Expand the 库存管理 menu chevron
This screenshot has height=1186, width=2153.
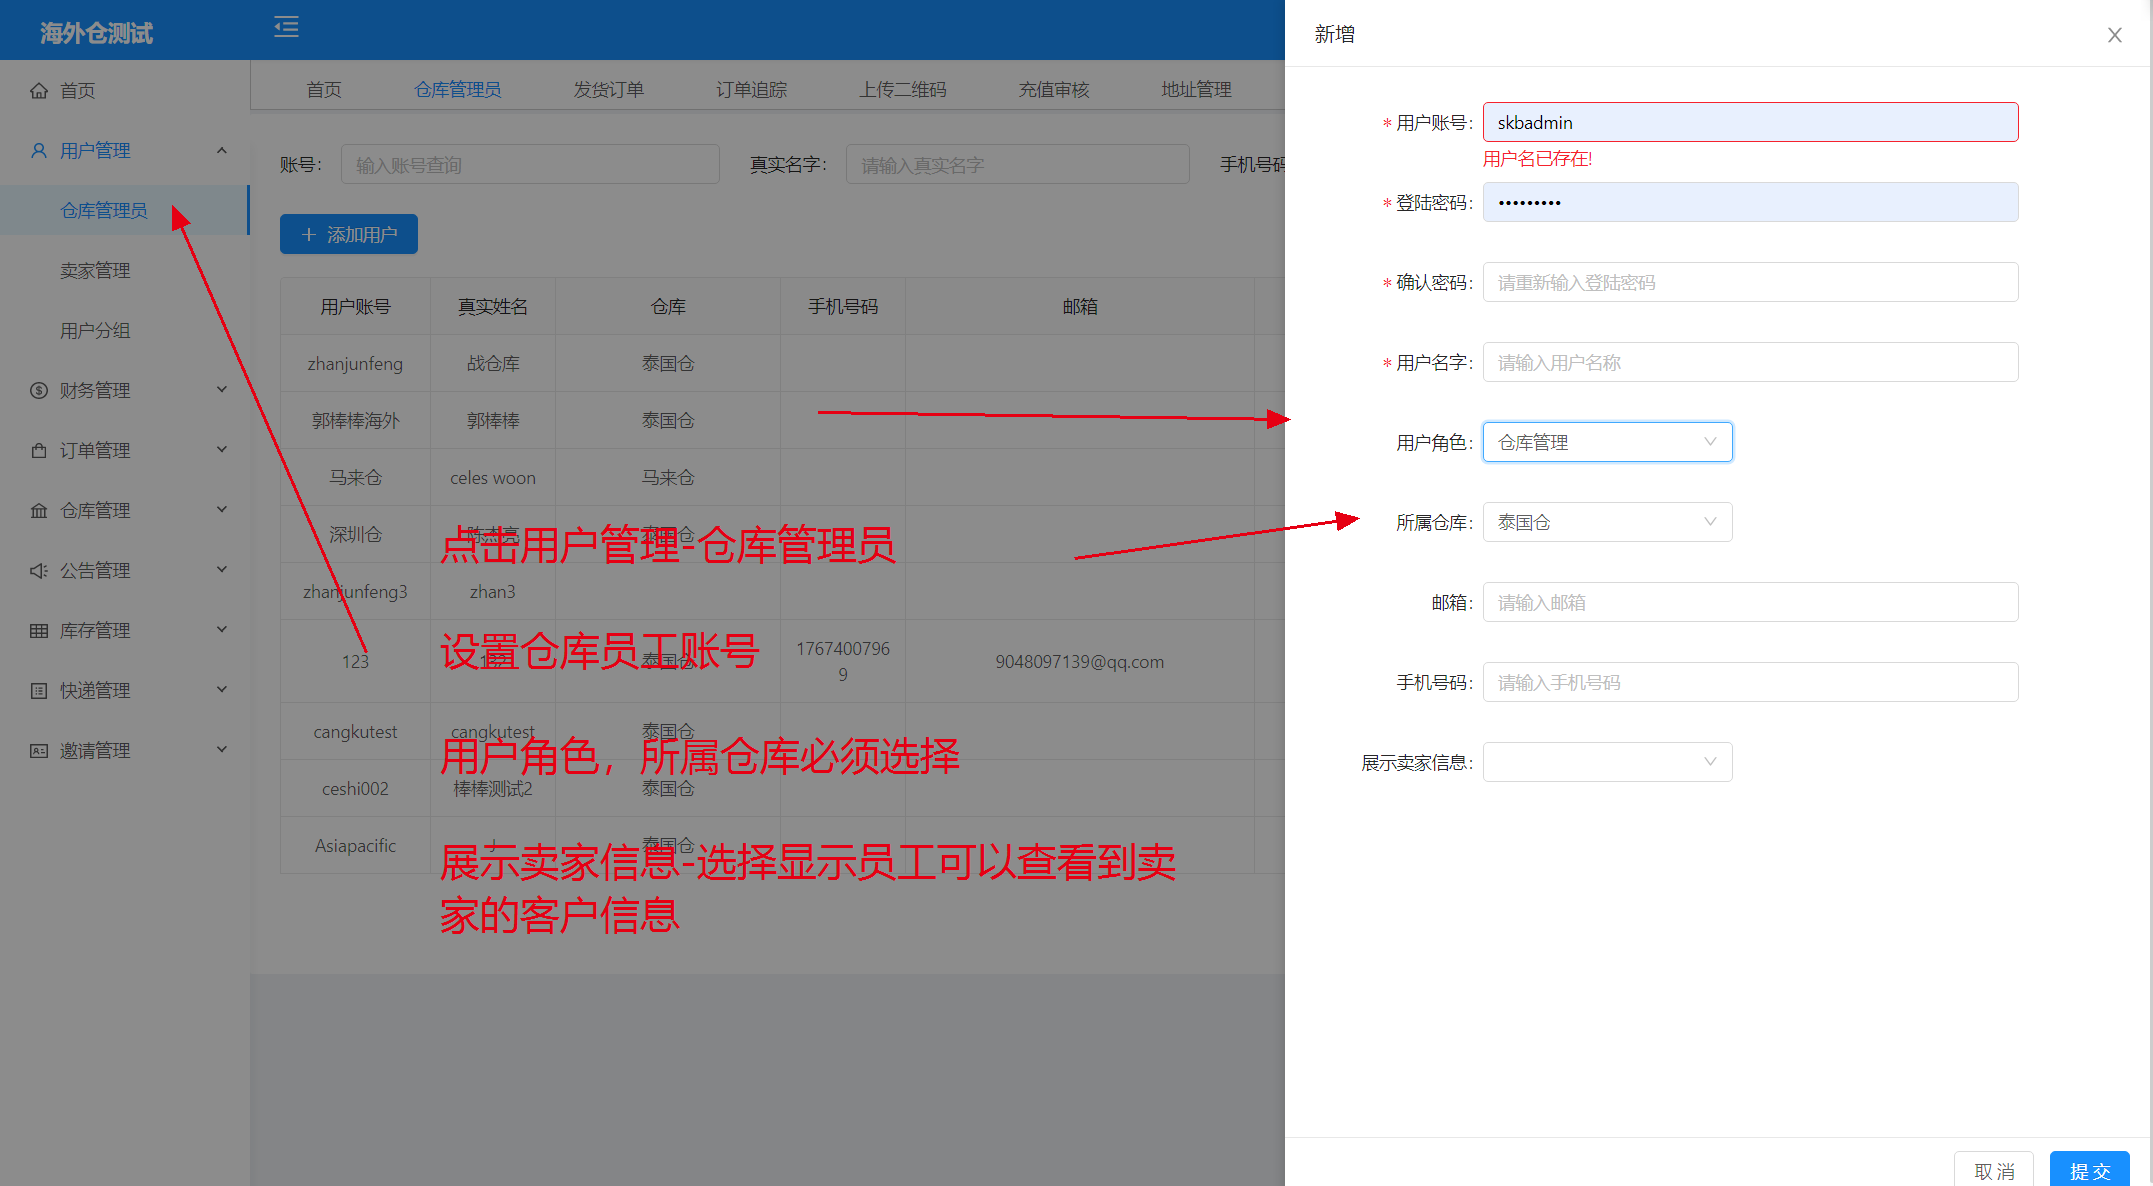pos(222,630)
